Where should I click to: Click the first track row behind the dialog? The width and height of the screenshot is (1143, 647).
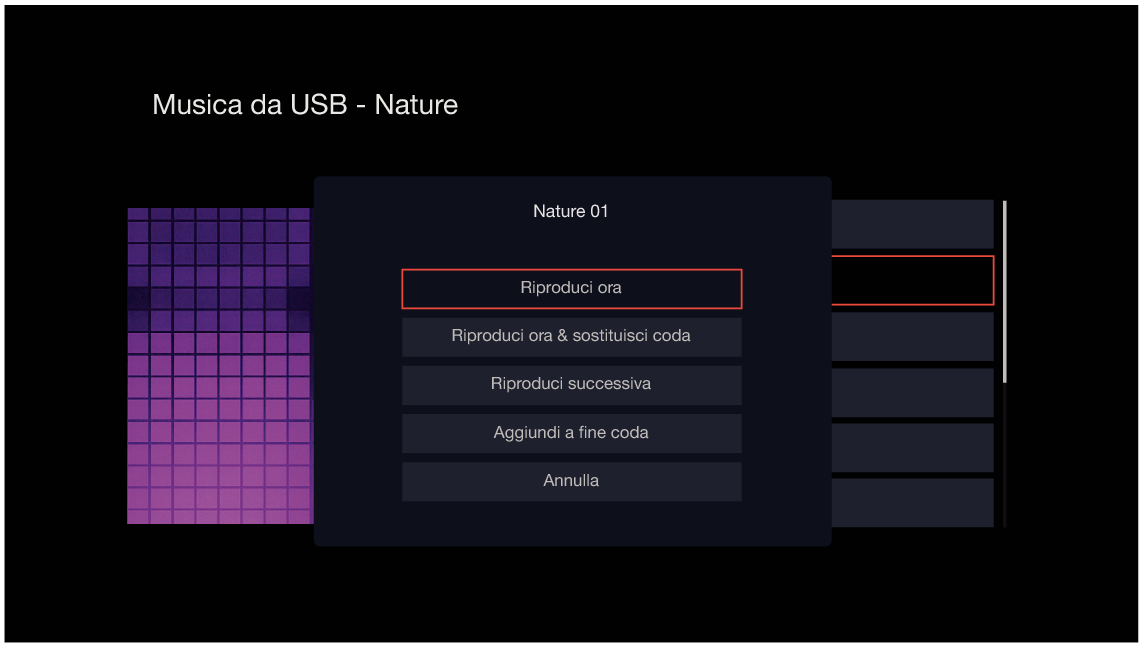coord(912,224)
